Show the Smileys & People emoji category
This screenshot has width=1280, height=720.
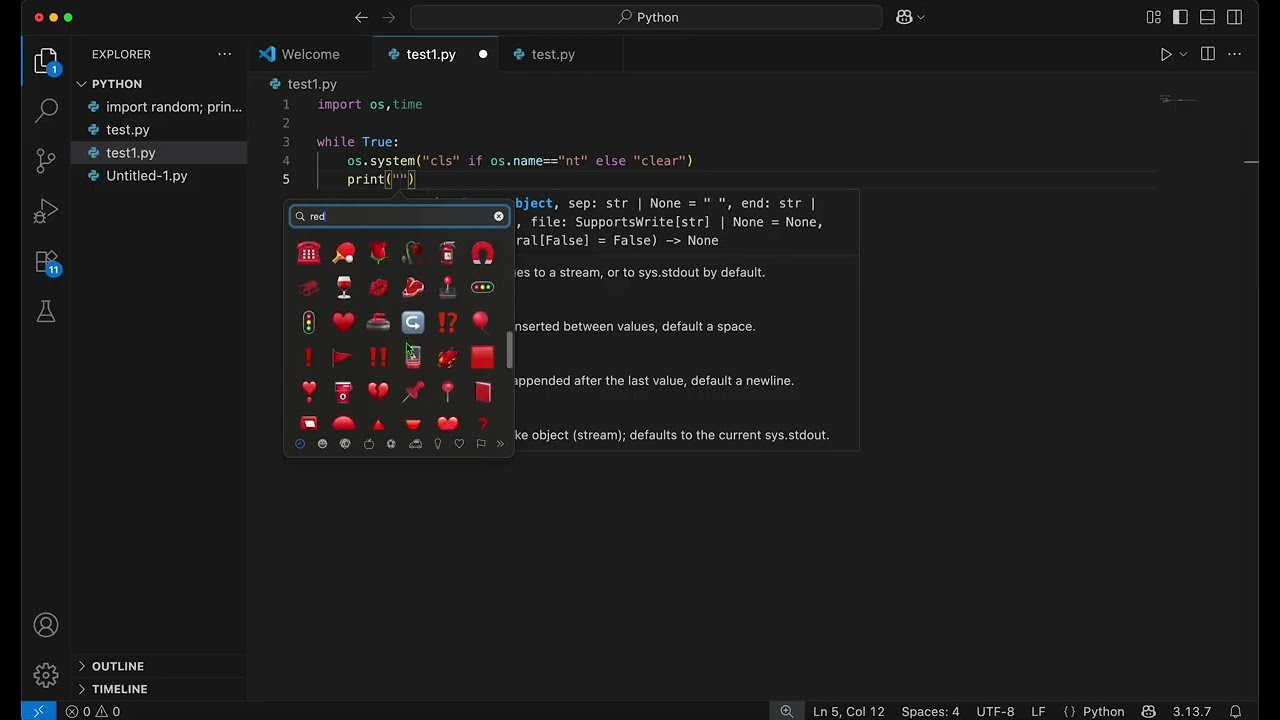[x=322, y=444]
